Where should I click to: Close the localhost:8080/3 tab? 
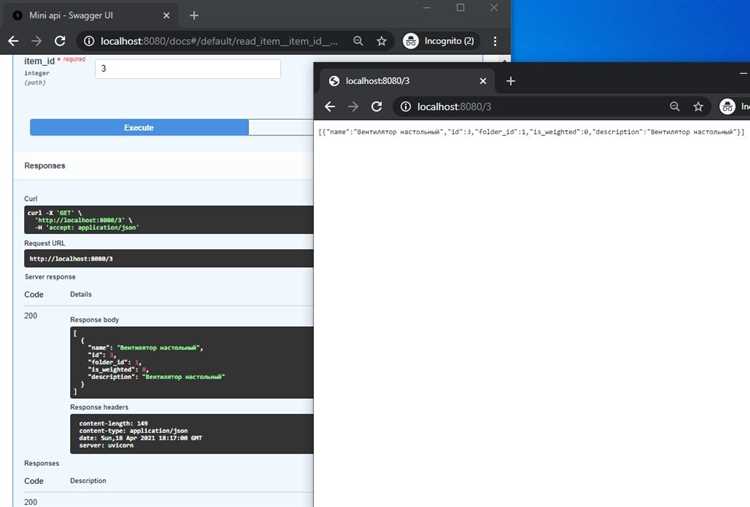pos(483,81)
